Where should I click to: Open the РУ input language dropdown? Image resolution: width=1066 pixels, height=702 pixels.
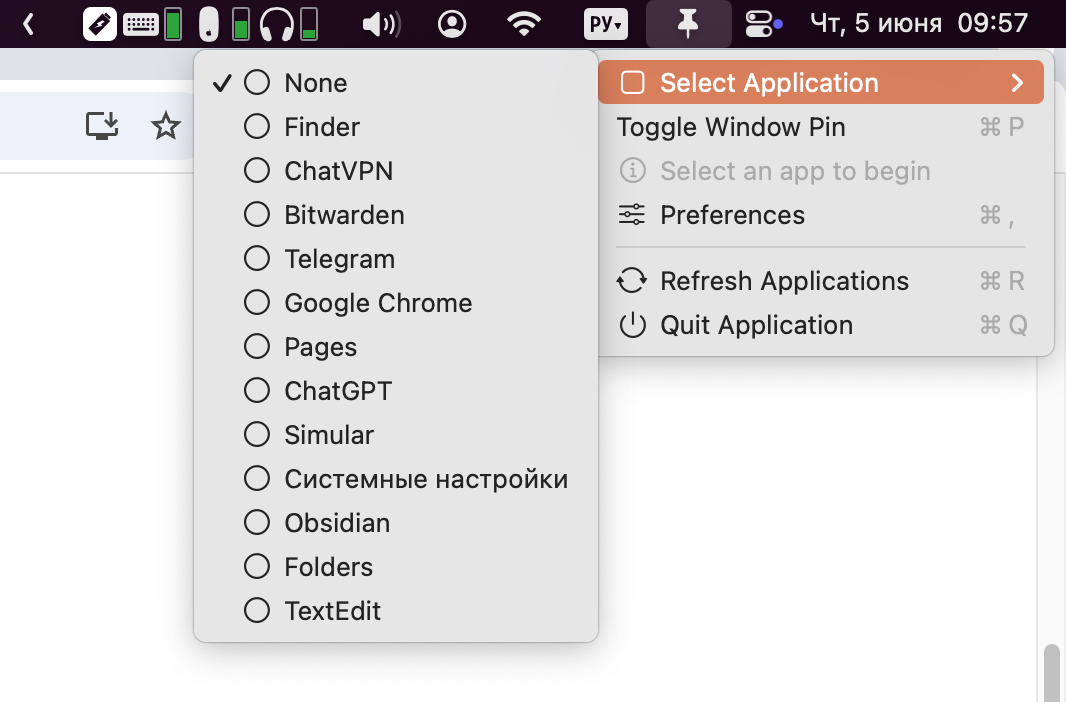[605, 24]
